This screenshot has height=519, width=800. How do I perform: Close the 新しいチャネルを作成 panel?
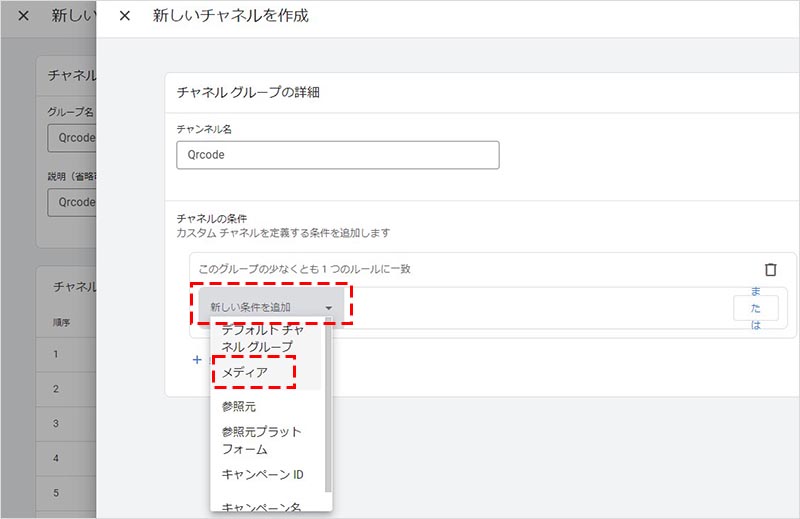pyautogui.click(x=124, y=17)
